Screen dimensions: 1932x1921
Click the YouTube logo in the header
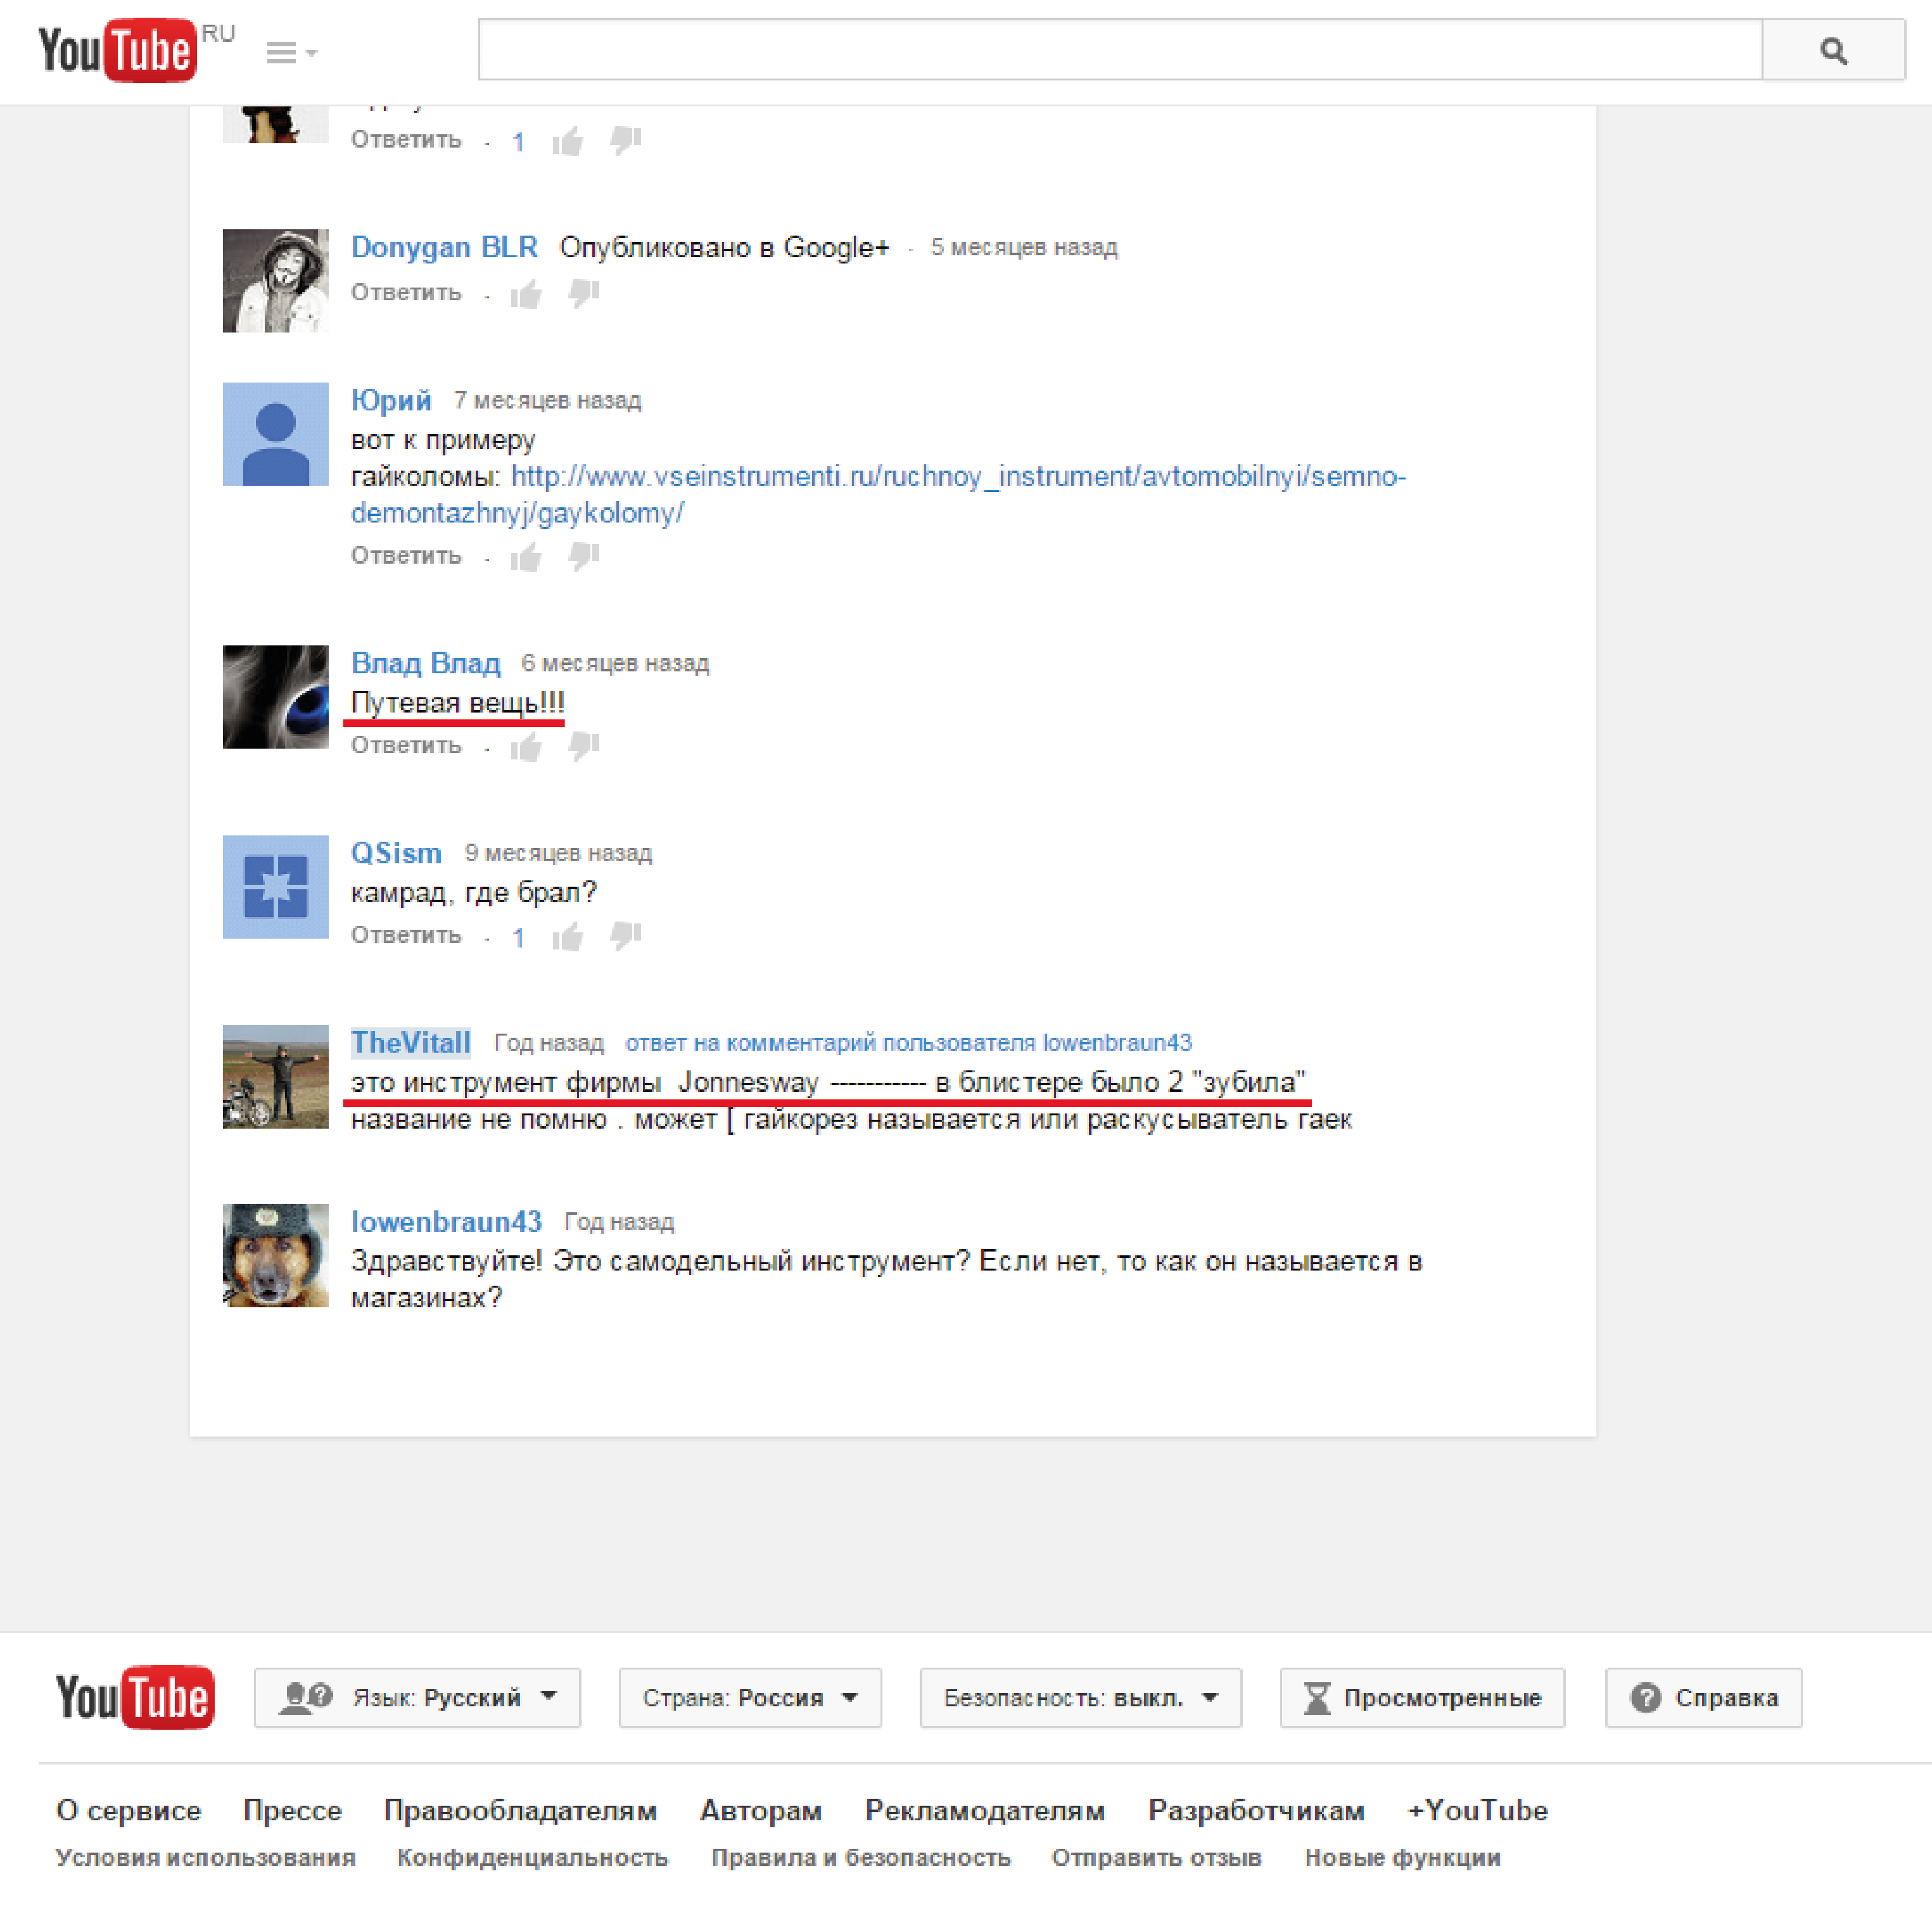click(117, 50)
